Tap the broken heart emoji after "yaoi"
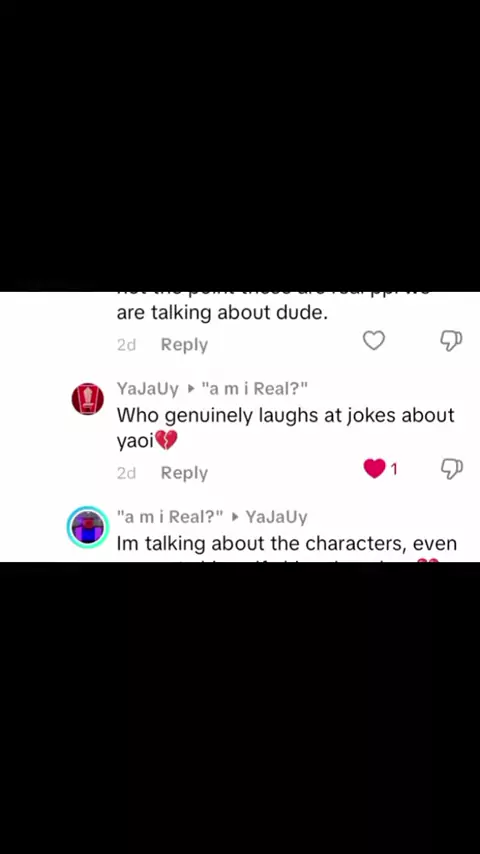Image resolution: width=480 pixels, height=854 pixels. (167, 440)
